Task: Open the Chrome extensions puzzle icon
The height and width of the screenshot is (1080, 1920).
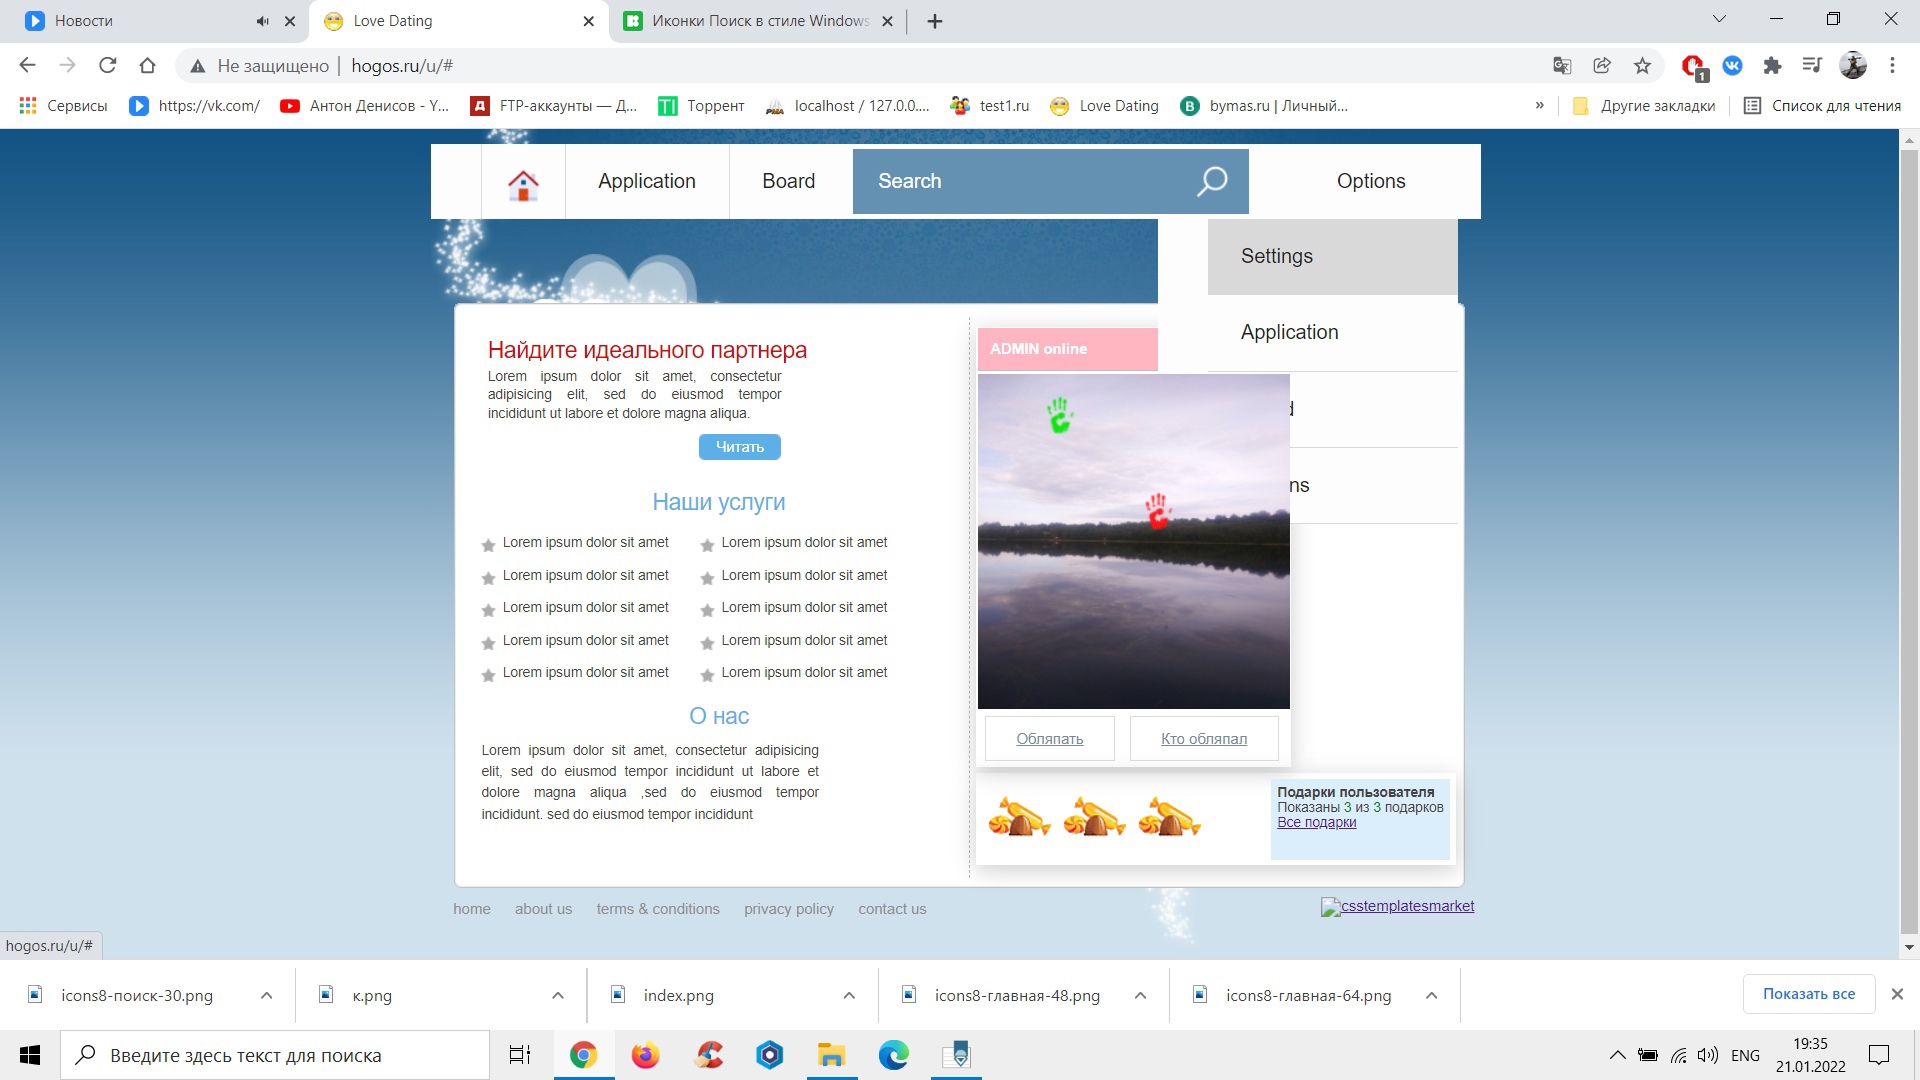Action: (1772, 66)
